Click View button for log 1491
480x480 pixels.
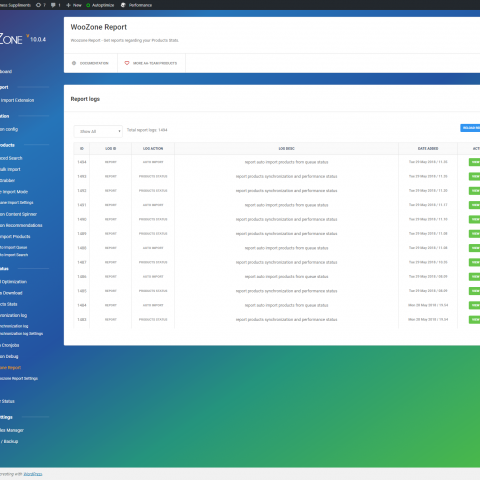pyautogui.click(x=475, y=205)
